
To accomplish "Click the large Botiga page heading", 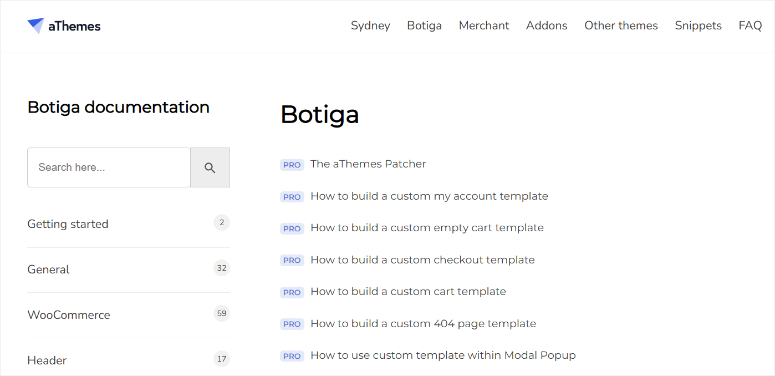I will click(319, 115).
